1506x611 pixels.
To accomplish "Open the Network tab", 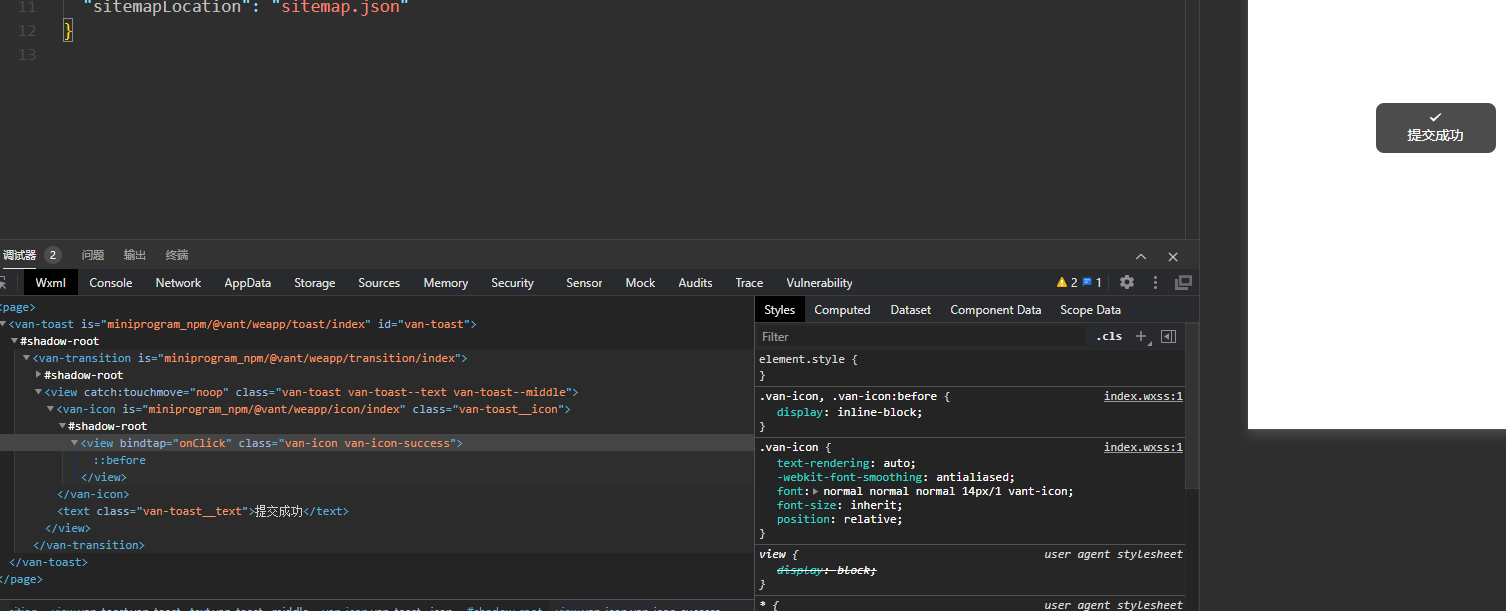I will pos(179,283).
